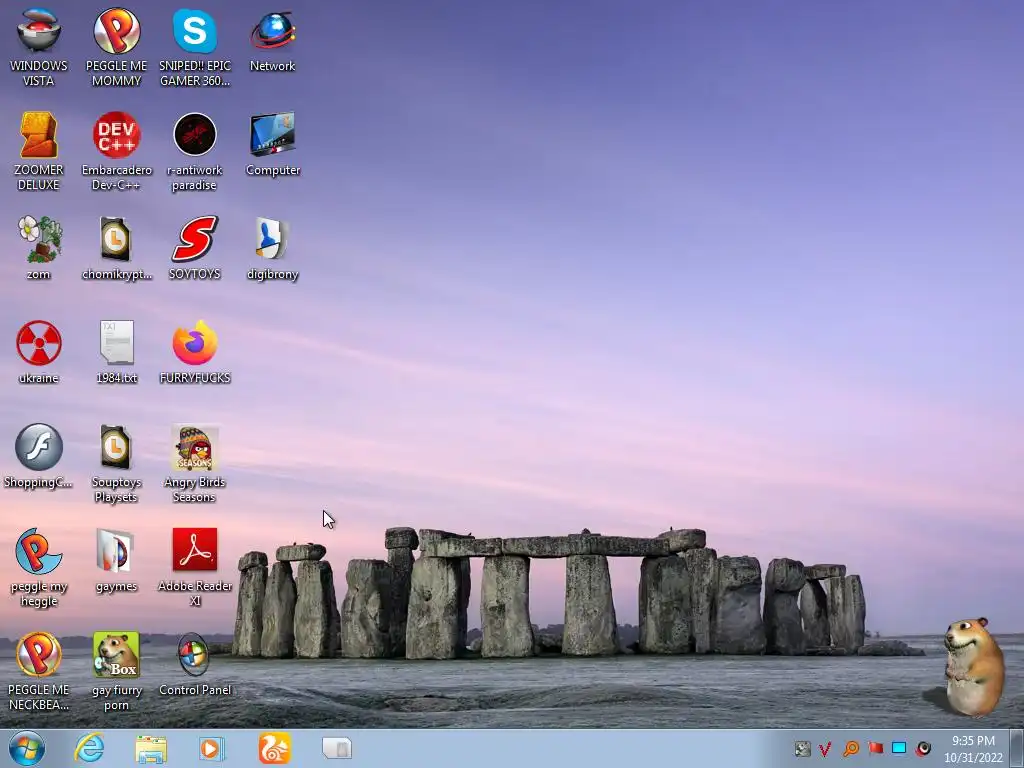Viewport: 1024px width, 768px height.
Task: Select the r-antiwork paradise icon
Action: 195,152
